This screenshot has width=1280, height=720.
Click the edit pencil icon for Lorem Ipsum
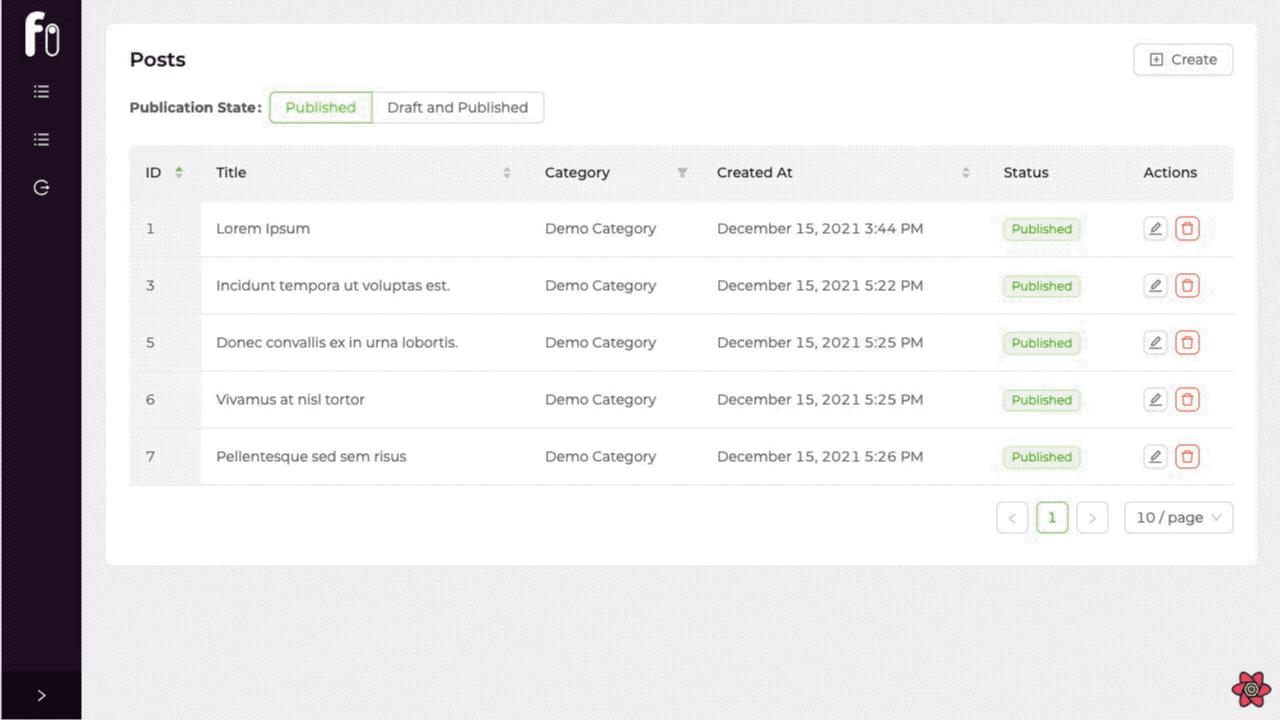[1155, 229]
